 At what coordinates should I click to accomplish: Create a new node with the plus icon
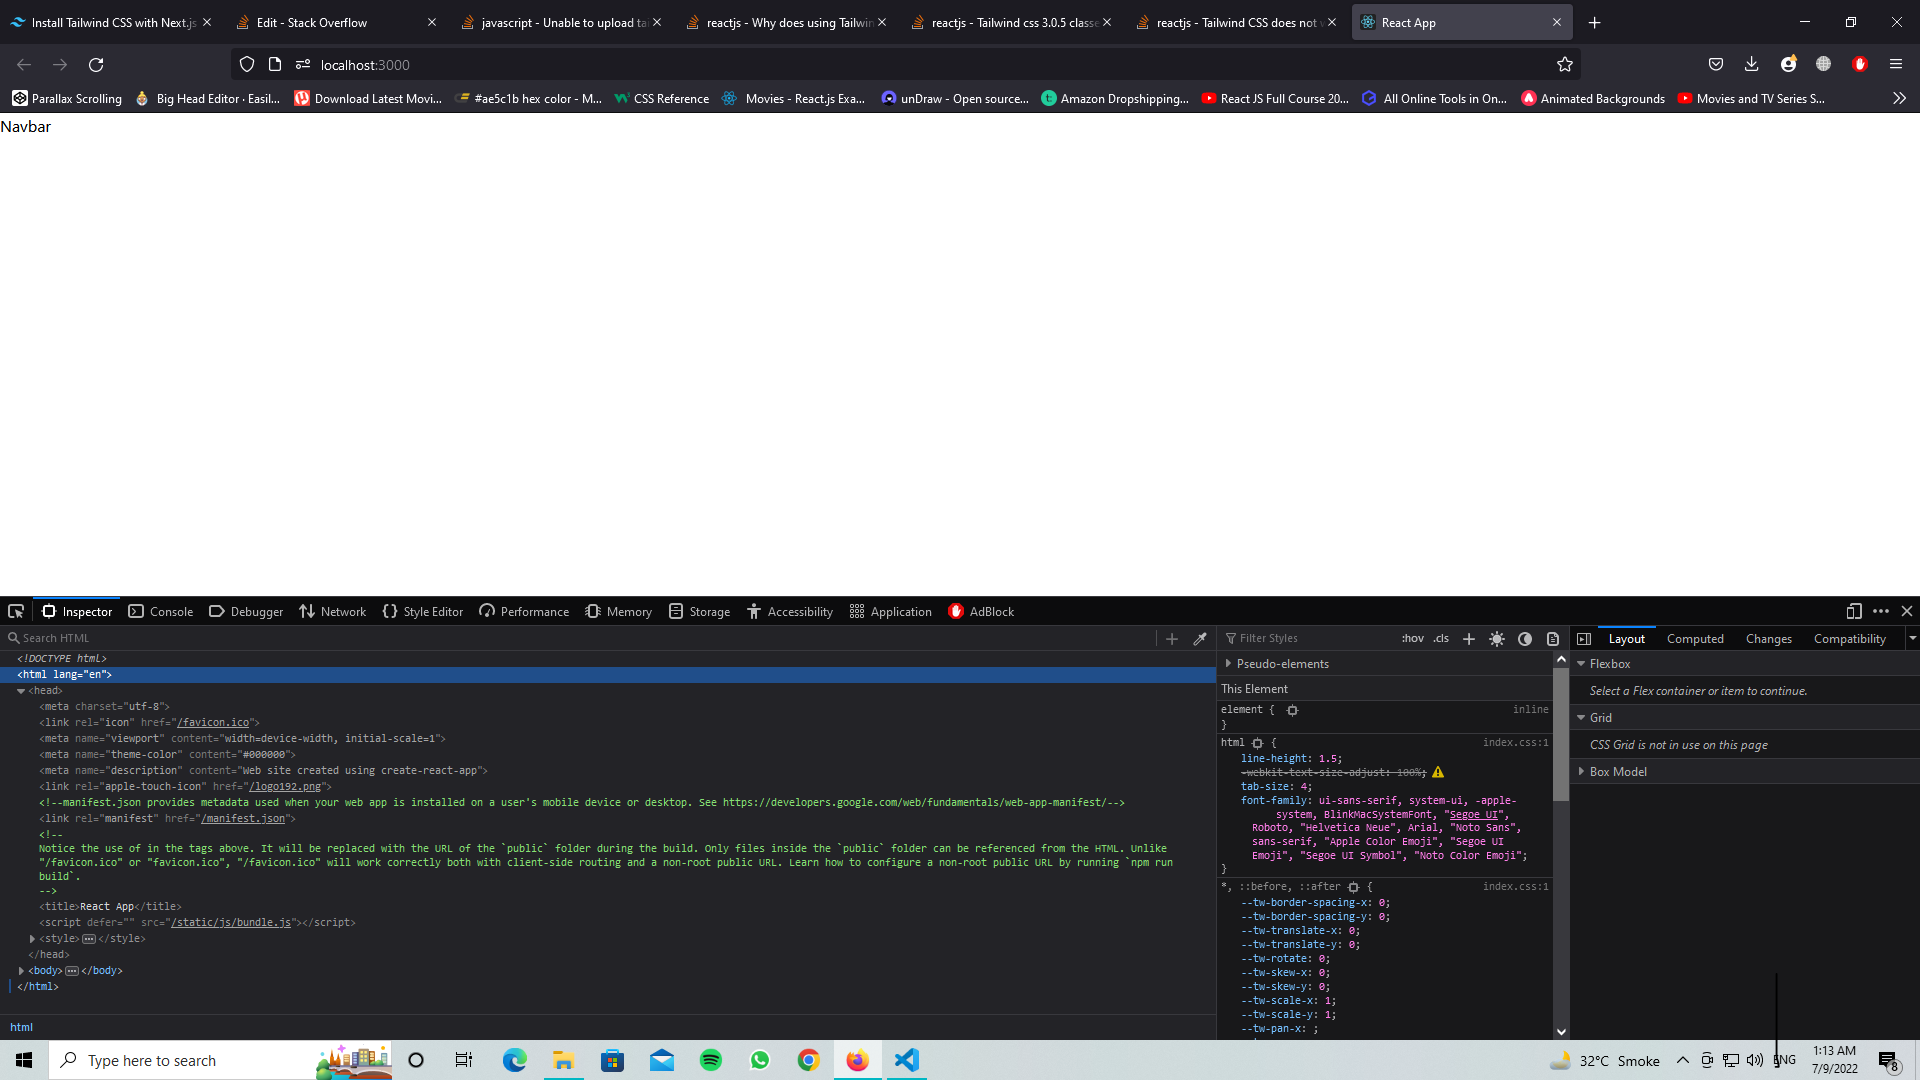1172,638
